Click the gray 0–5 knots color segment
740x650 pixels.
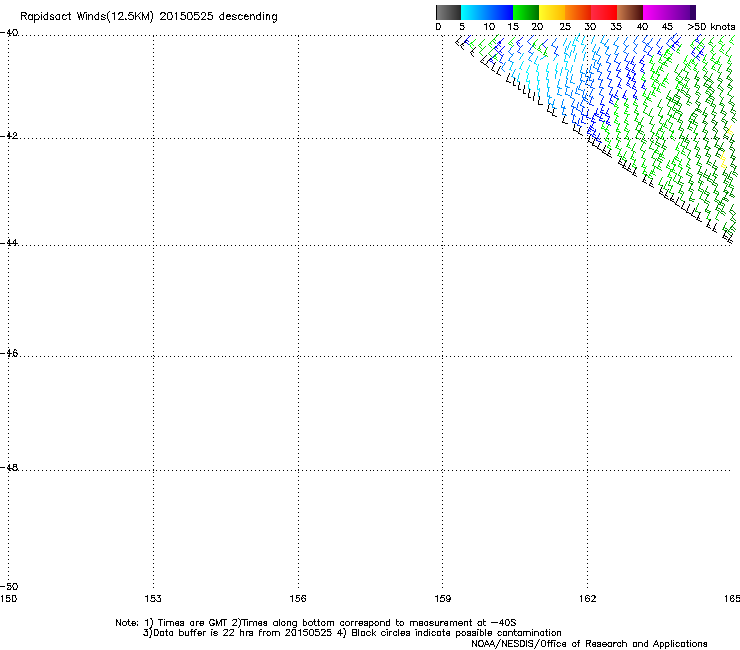pyautogui.click(x=448, y=12)
